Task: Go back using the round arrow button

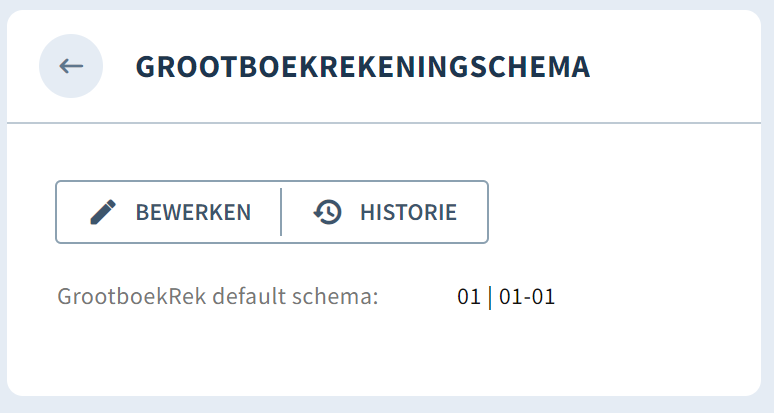Action: tap(71, 66)
